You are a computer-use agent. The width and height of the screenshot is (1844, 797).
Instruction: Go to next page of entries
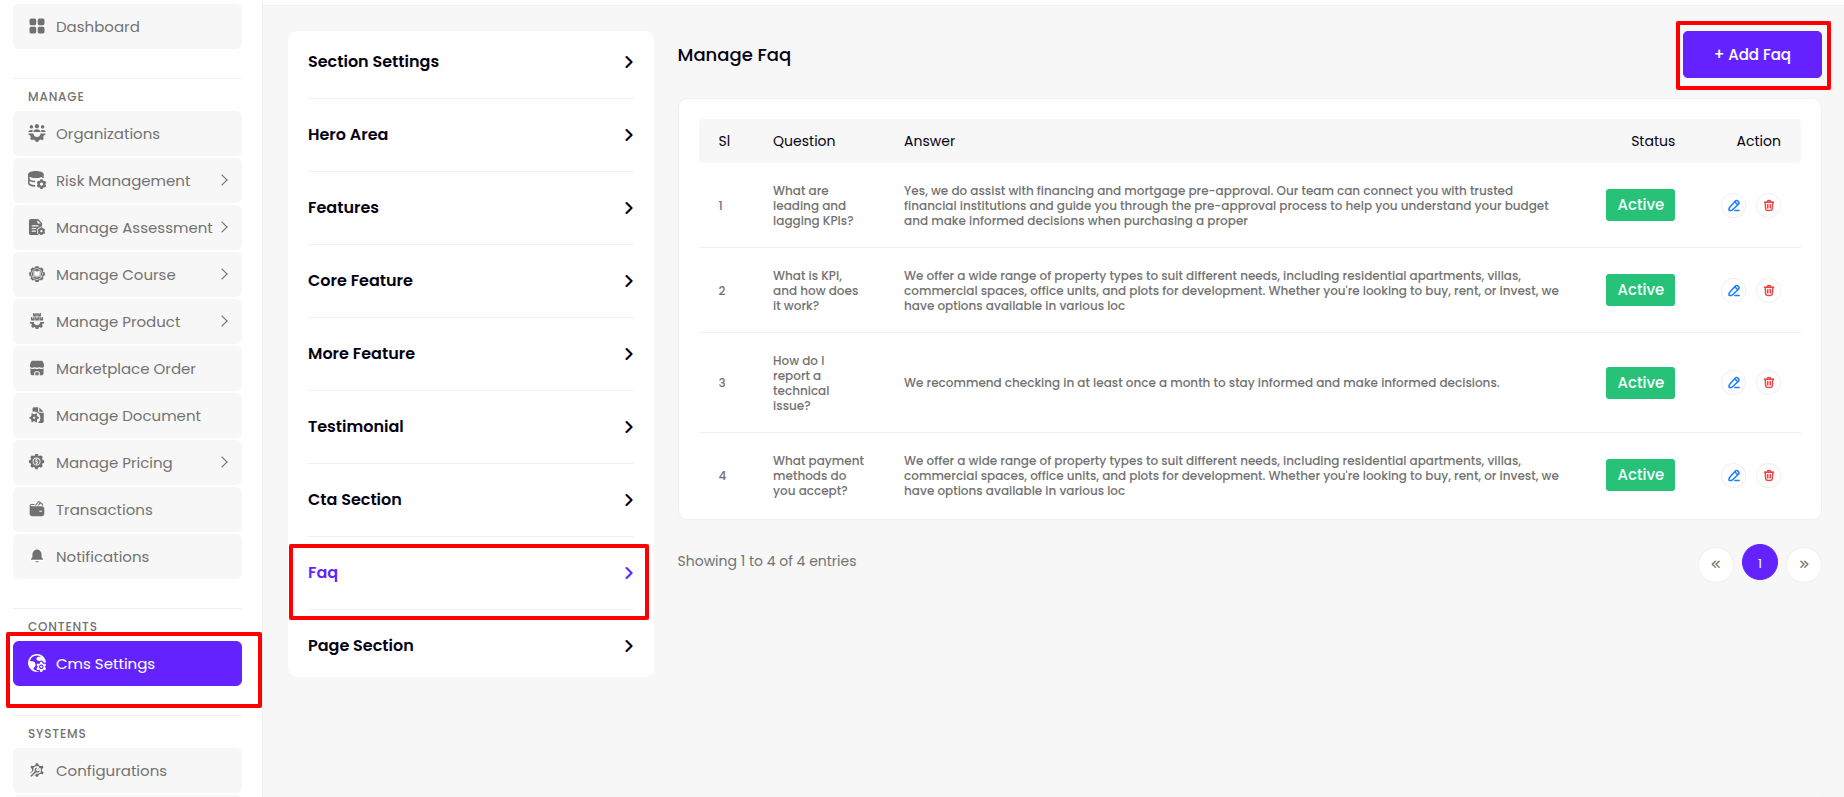point(1803,564)
